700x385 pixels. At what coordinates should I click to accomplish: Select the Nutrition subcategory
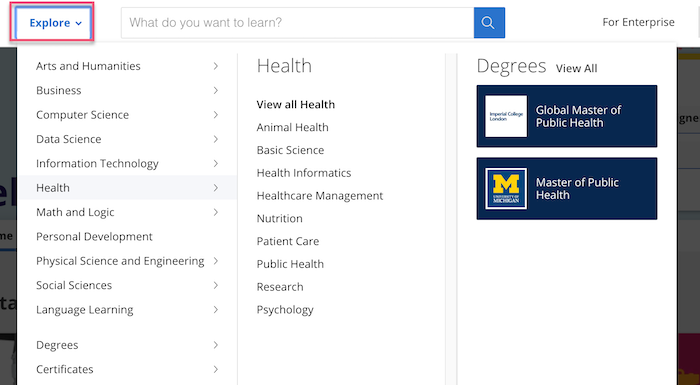point(279,218)
